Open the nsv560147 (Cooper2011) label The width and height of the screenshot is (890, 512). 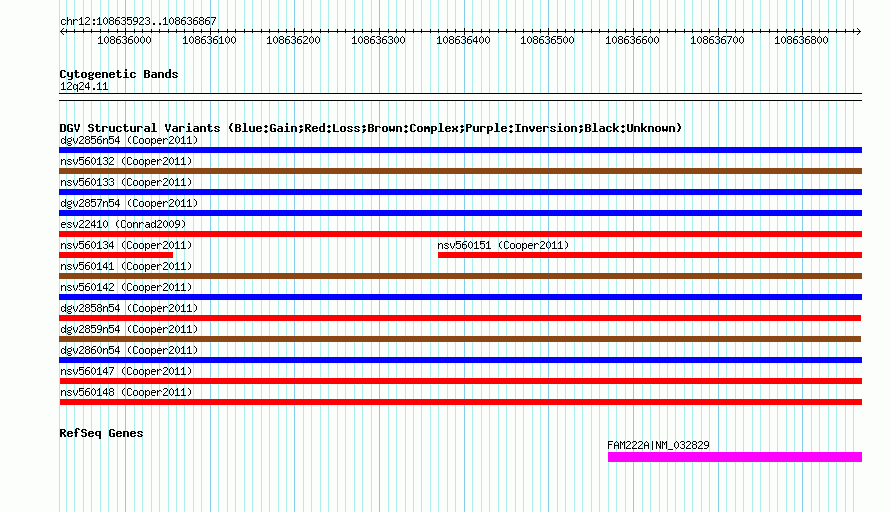126,371
